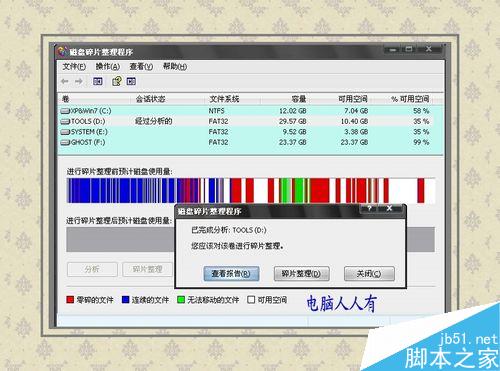500x371 pixels.
Task: Click the green 无法移动的文件 legend swatch
Action: [181, 300]
